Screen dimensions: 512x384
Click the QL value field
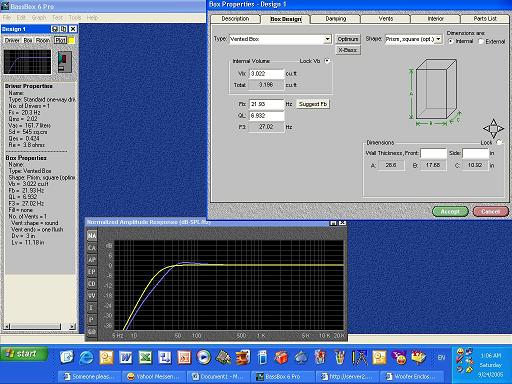click(267, 116)
